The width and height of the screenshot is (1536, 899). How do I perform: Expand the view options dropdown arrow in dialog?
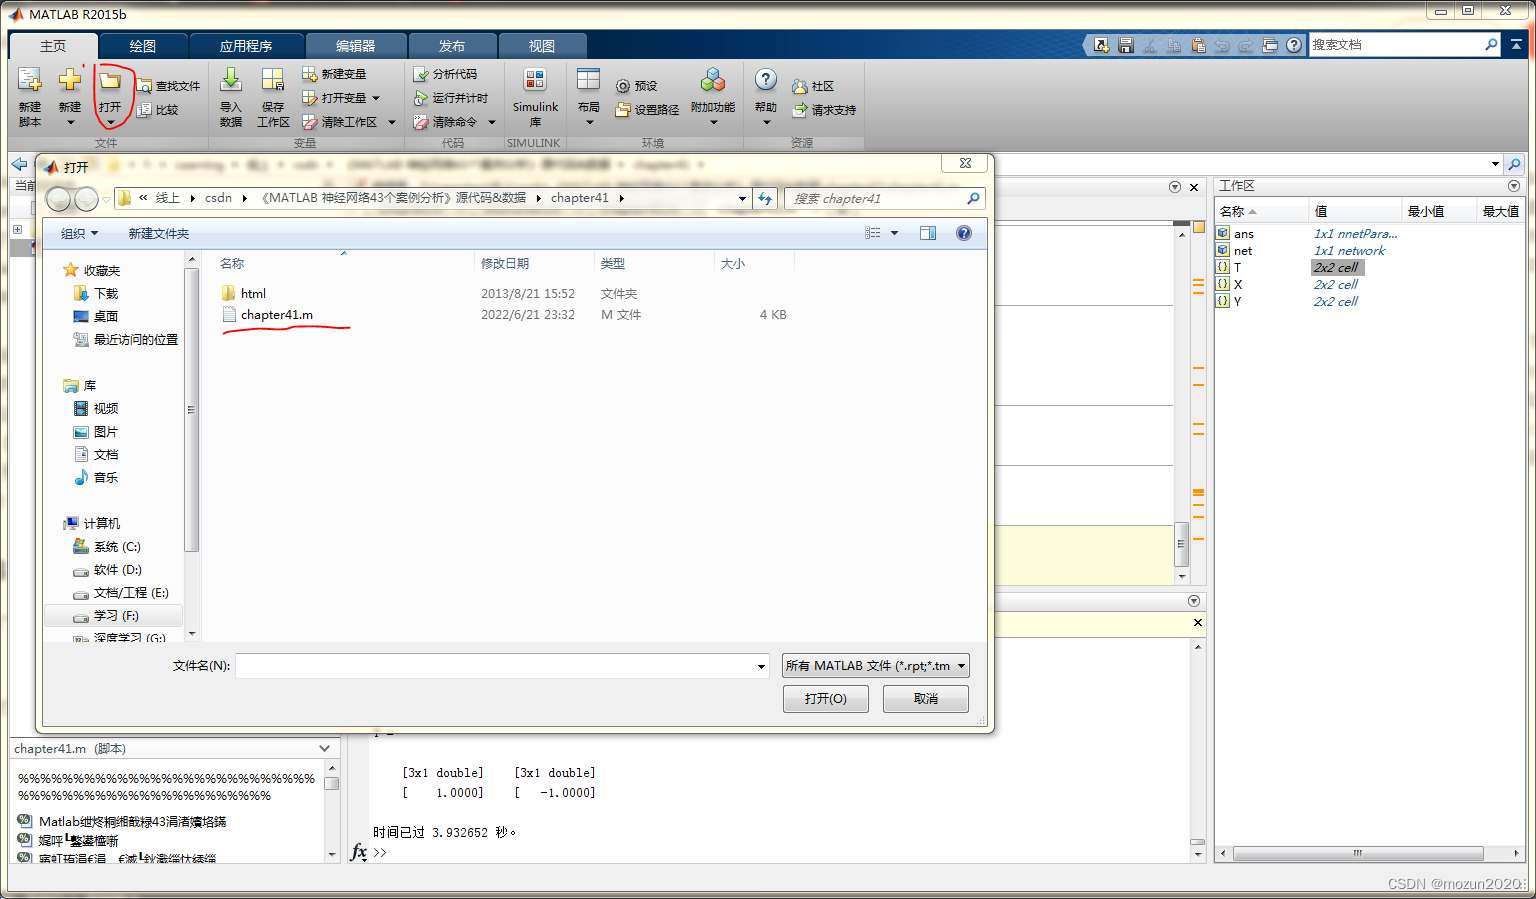click(894, 233)
